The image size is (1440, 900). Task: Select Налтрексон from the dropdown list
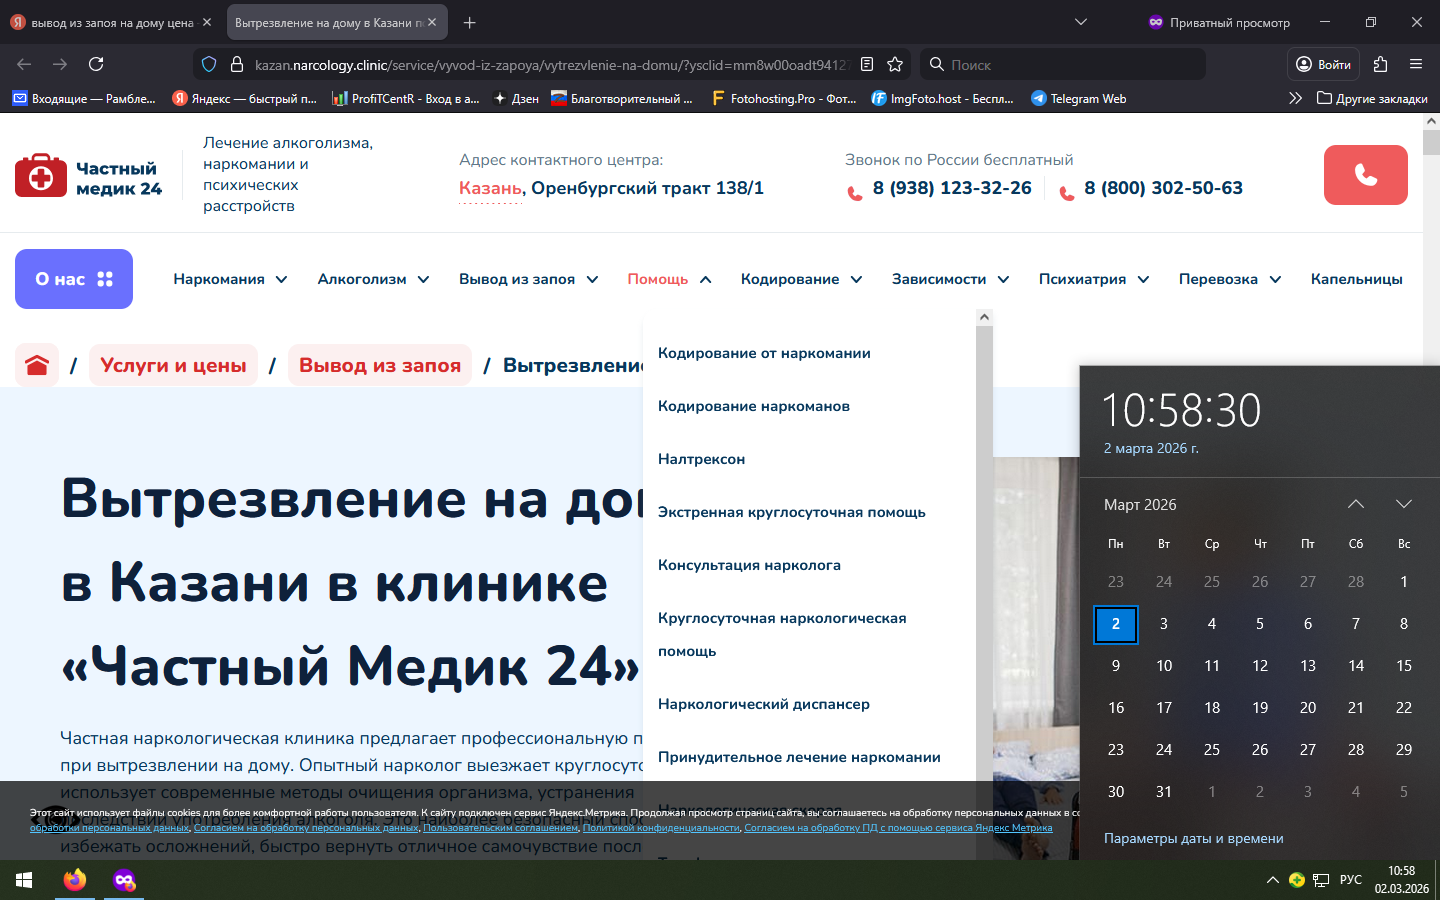pyautogui.click(x=701, y=459)
